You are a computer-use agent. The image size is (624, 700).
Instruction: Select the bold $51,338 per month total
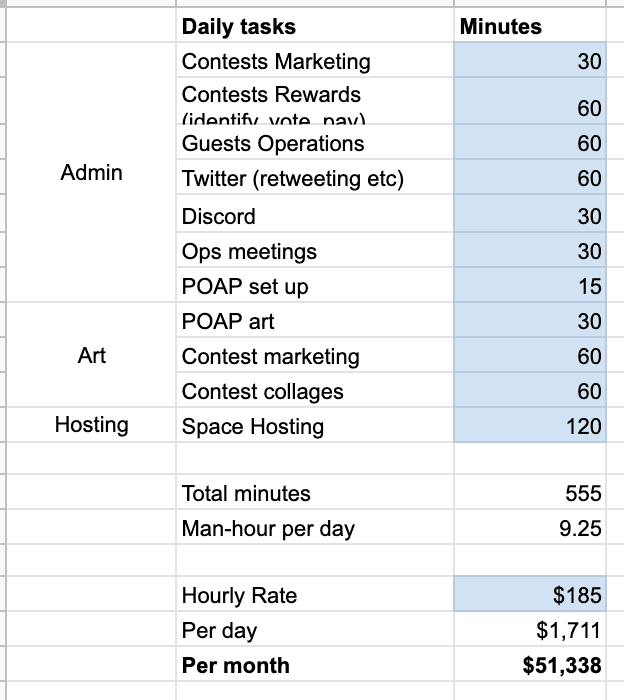pyautogui.click(x=530, y=666)
